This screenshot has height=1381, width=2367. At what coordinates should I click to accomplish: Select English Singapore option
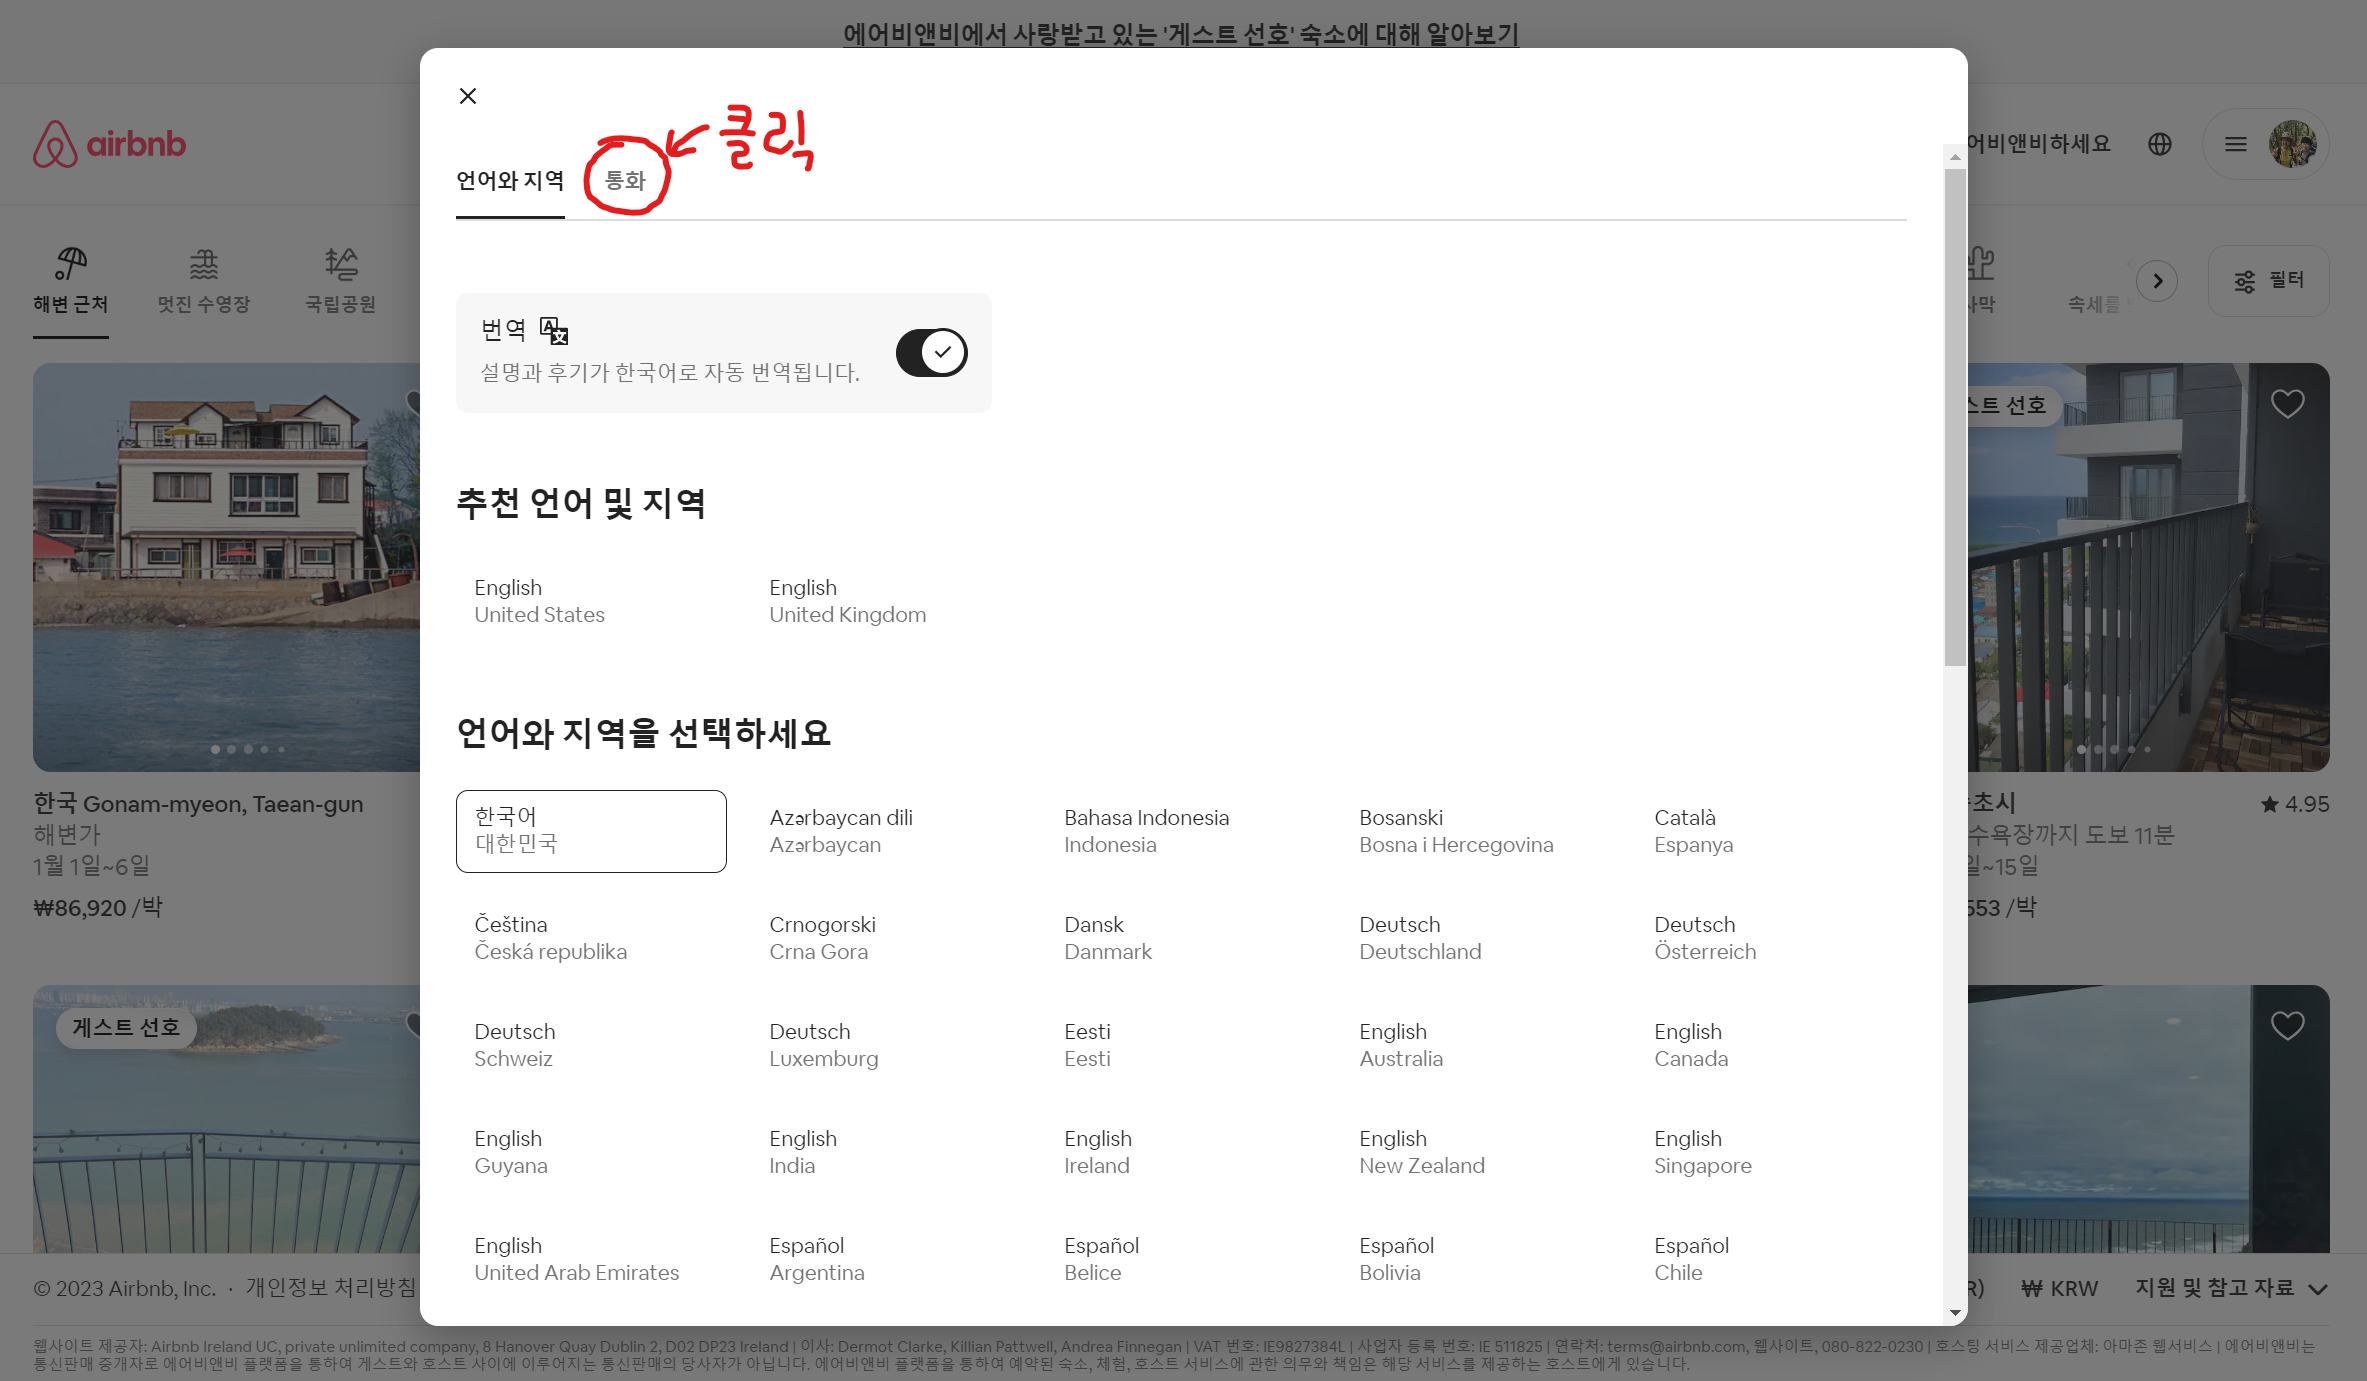1771,1152
